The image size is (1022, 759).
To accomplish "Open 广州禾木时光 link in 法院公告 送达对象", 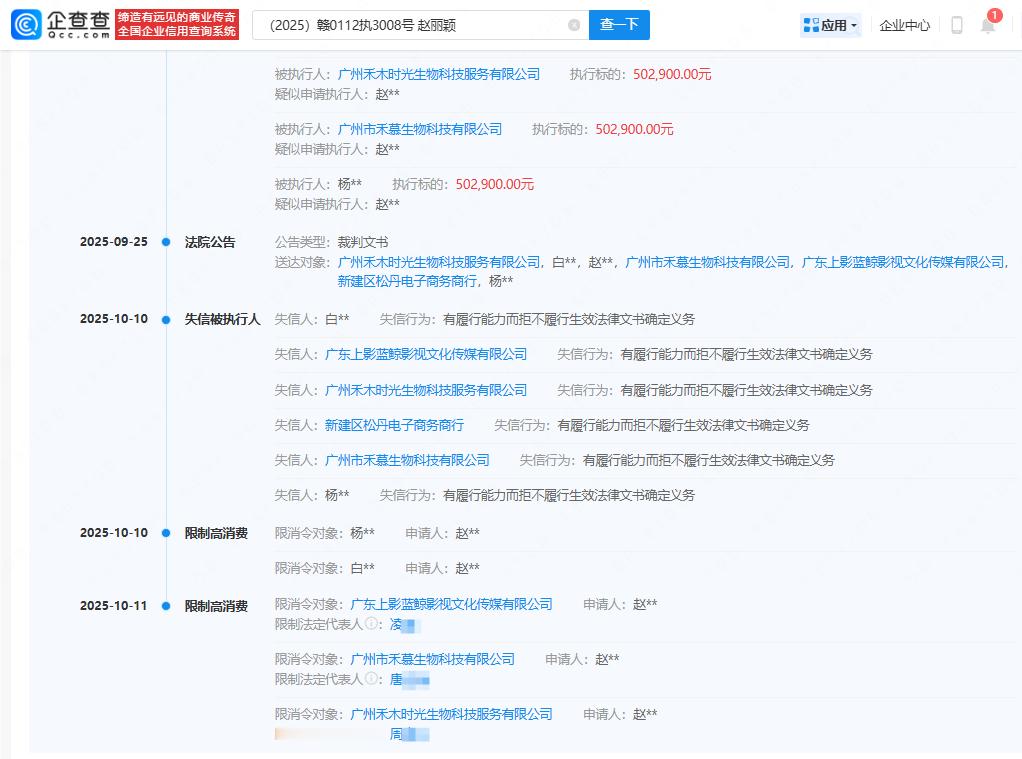I will click(439, 262).
